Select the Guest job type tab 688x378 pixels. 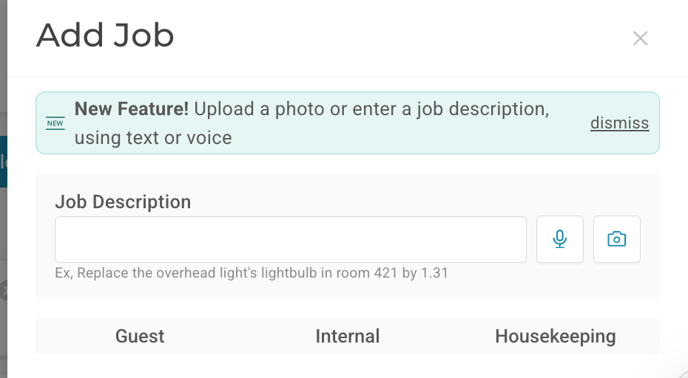[140, 336]
